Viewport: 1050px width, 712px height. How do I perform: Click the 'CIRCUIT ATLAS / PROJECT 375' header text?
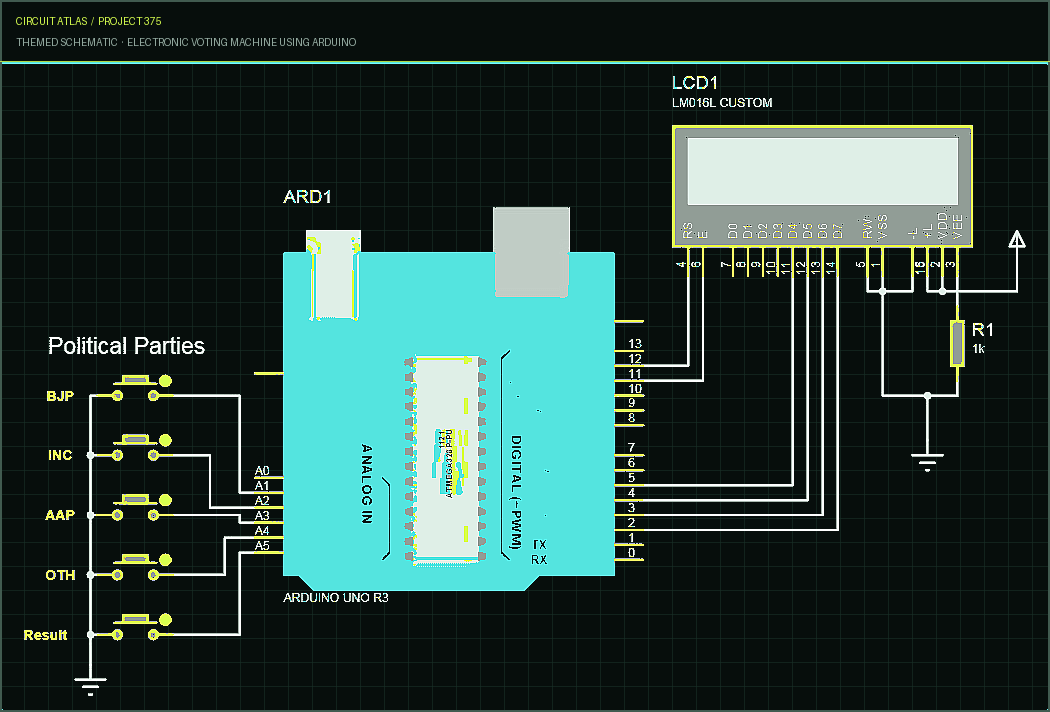[x=88, y=21]
